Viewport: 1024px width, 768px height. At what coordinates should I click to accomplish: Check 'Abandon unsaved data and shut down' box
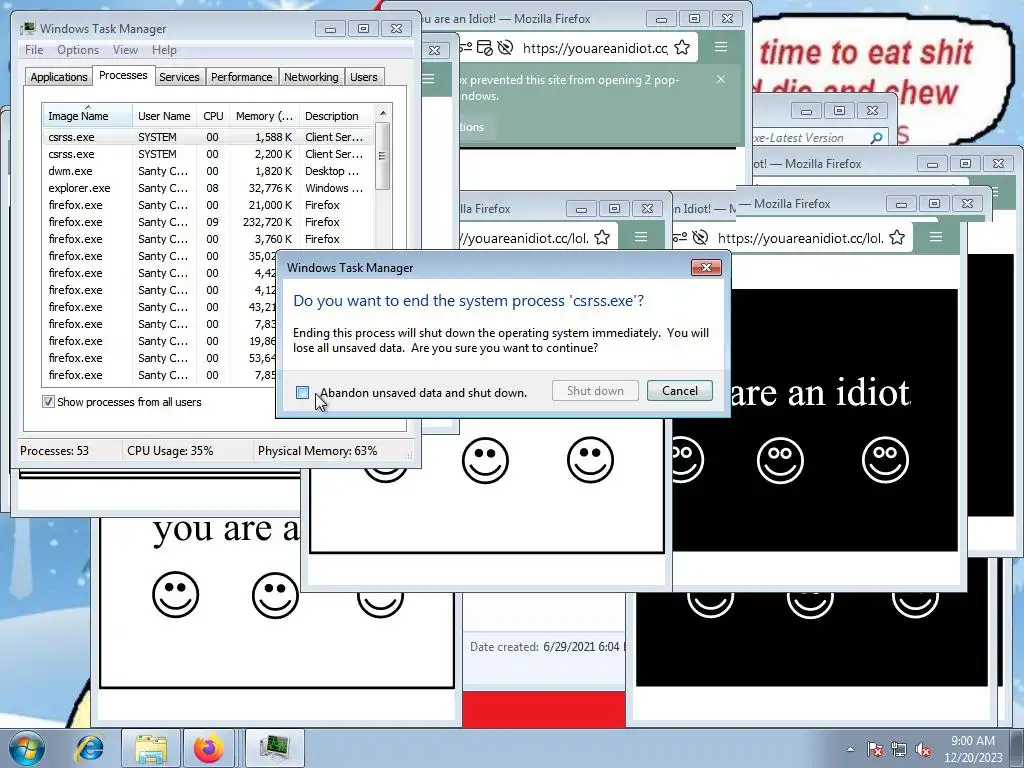point(302,392)
